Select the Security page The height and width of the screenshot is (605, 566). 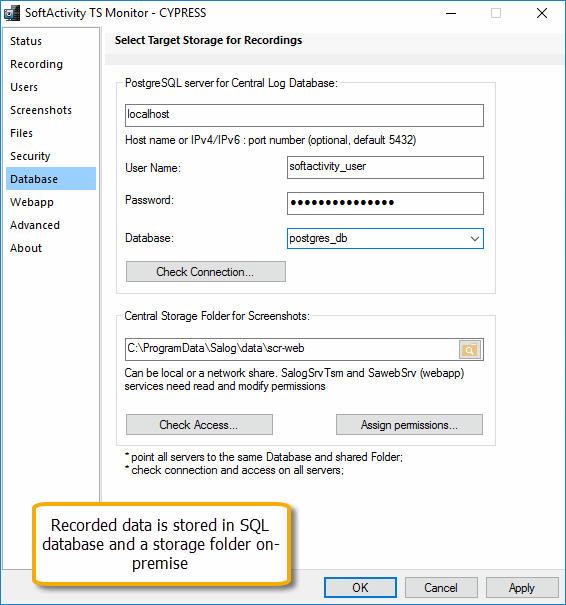pos(30,156)
